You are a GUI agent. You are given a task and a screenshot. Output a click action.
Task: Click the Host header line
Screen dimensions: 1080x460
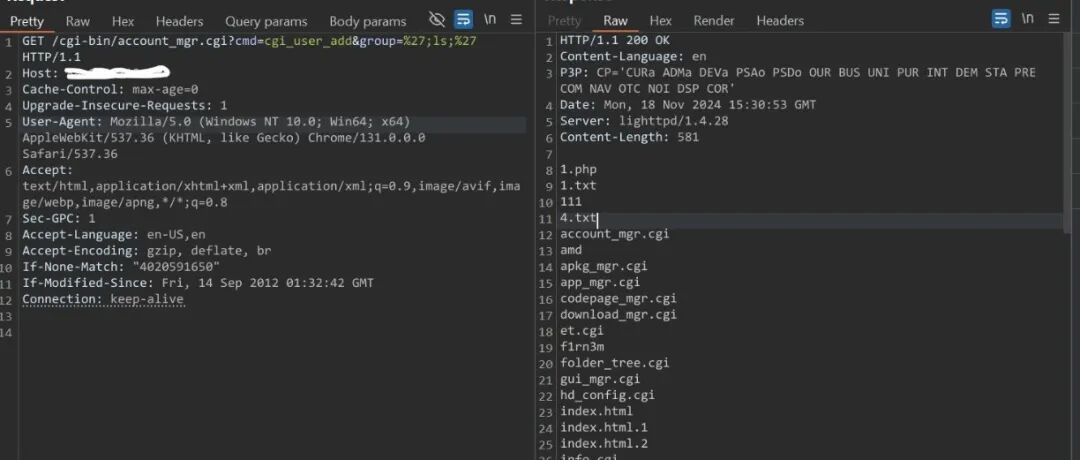(96, 72)
